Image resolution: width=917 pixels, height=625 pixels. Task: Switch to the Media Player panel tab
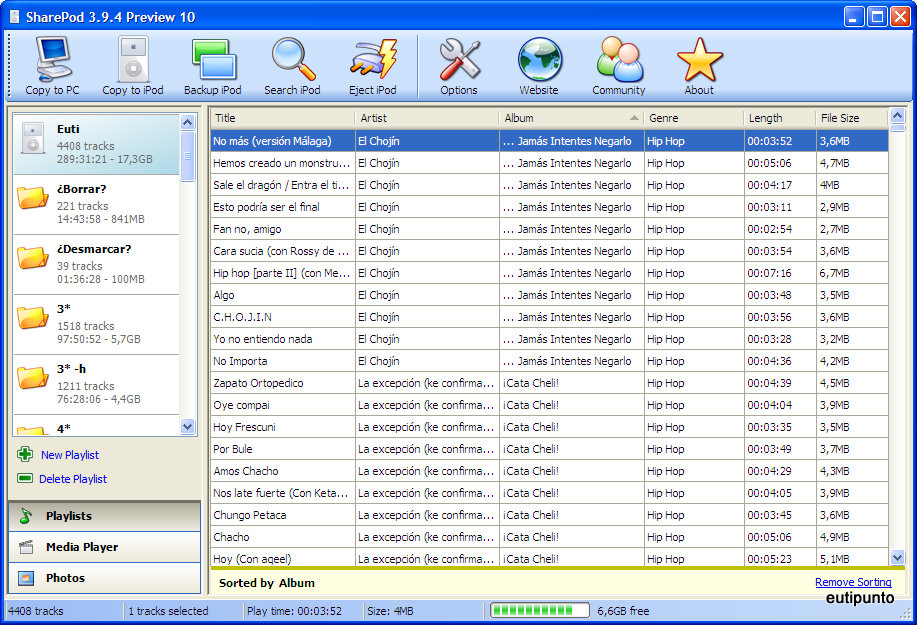[x=104, y=547]
